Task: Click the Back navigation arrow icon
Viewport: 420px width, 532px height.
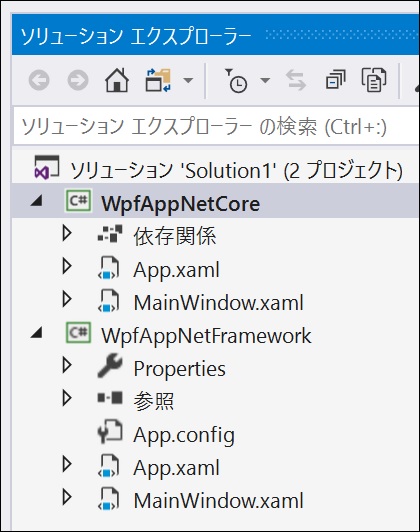Action: (x=39, y=80)
